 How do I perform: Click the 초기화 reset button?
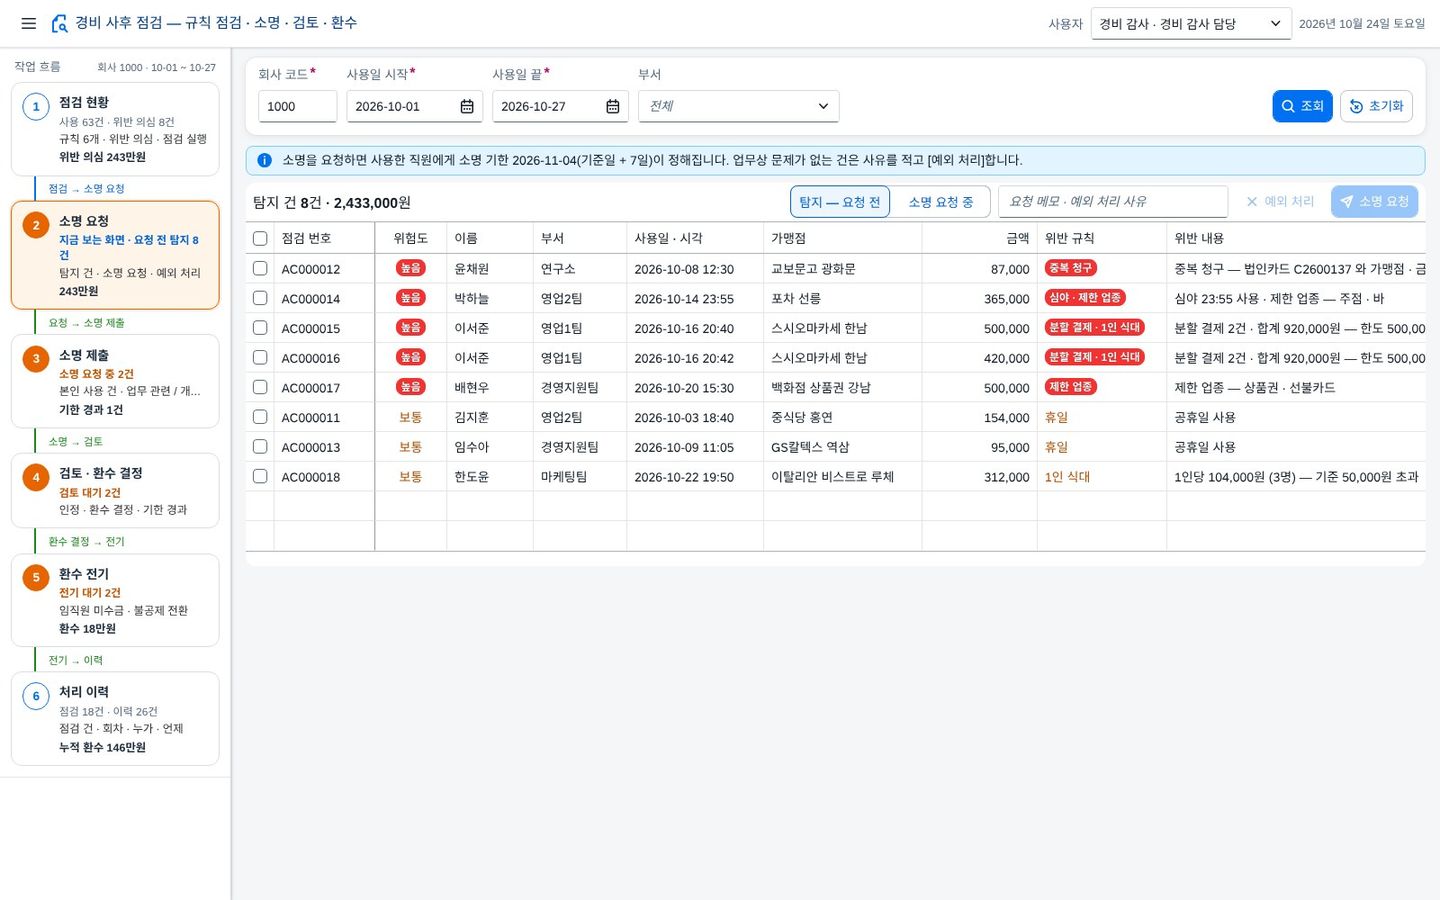(x=1376, y=106)
